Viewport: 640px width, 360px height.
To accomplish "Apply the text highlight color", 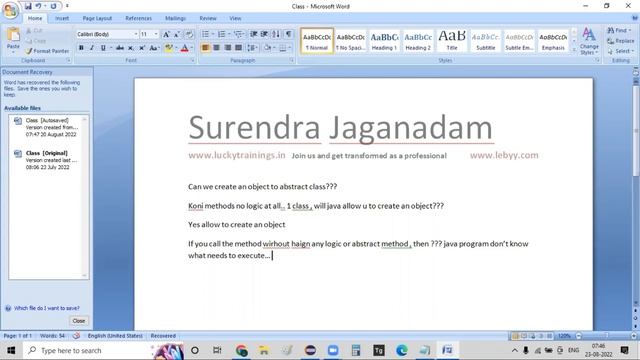I will point(168,48).
